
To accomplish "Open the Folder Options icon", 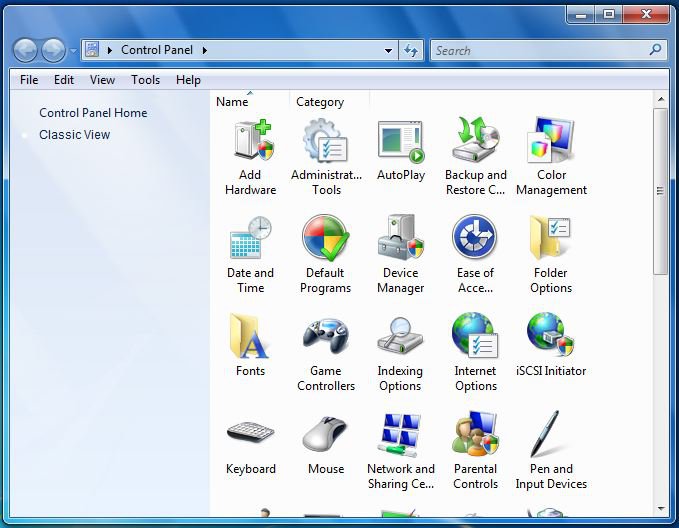I will click(550, 237).
